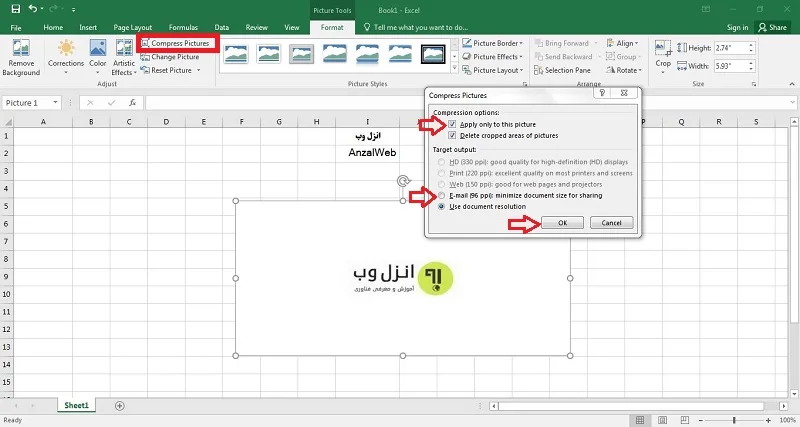Open the Picture Border dropdown

pyautogui.click(x=493, y=43)
